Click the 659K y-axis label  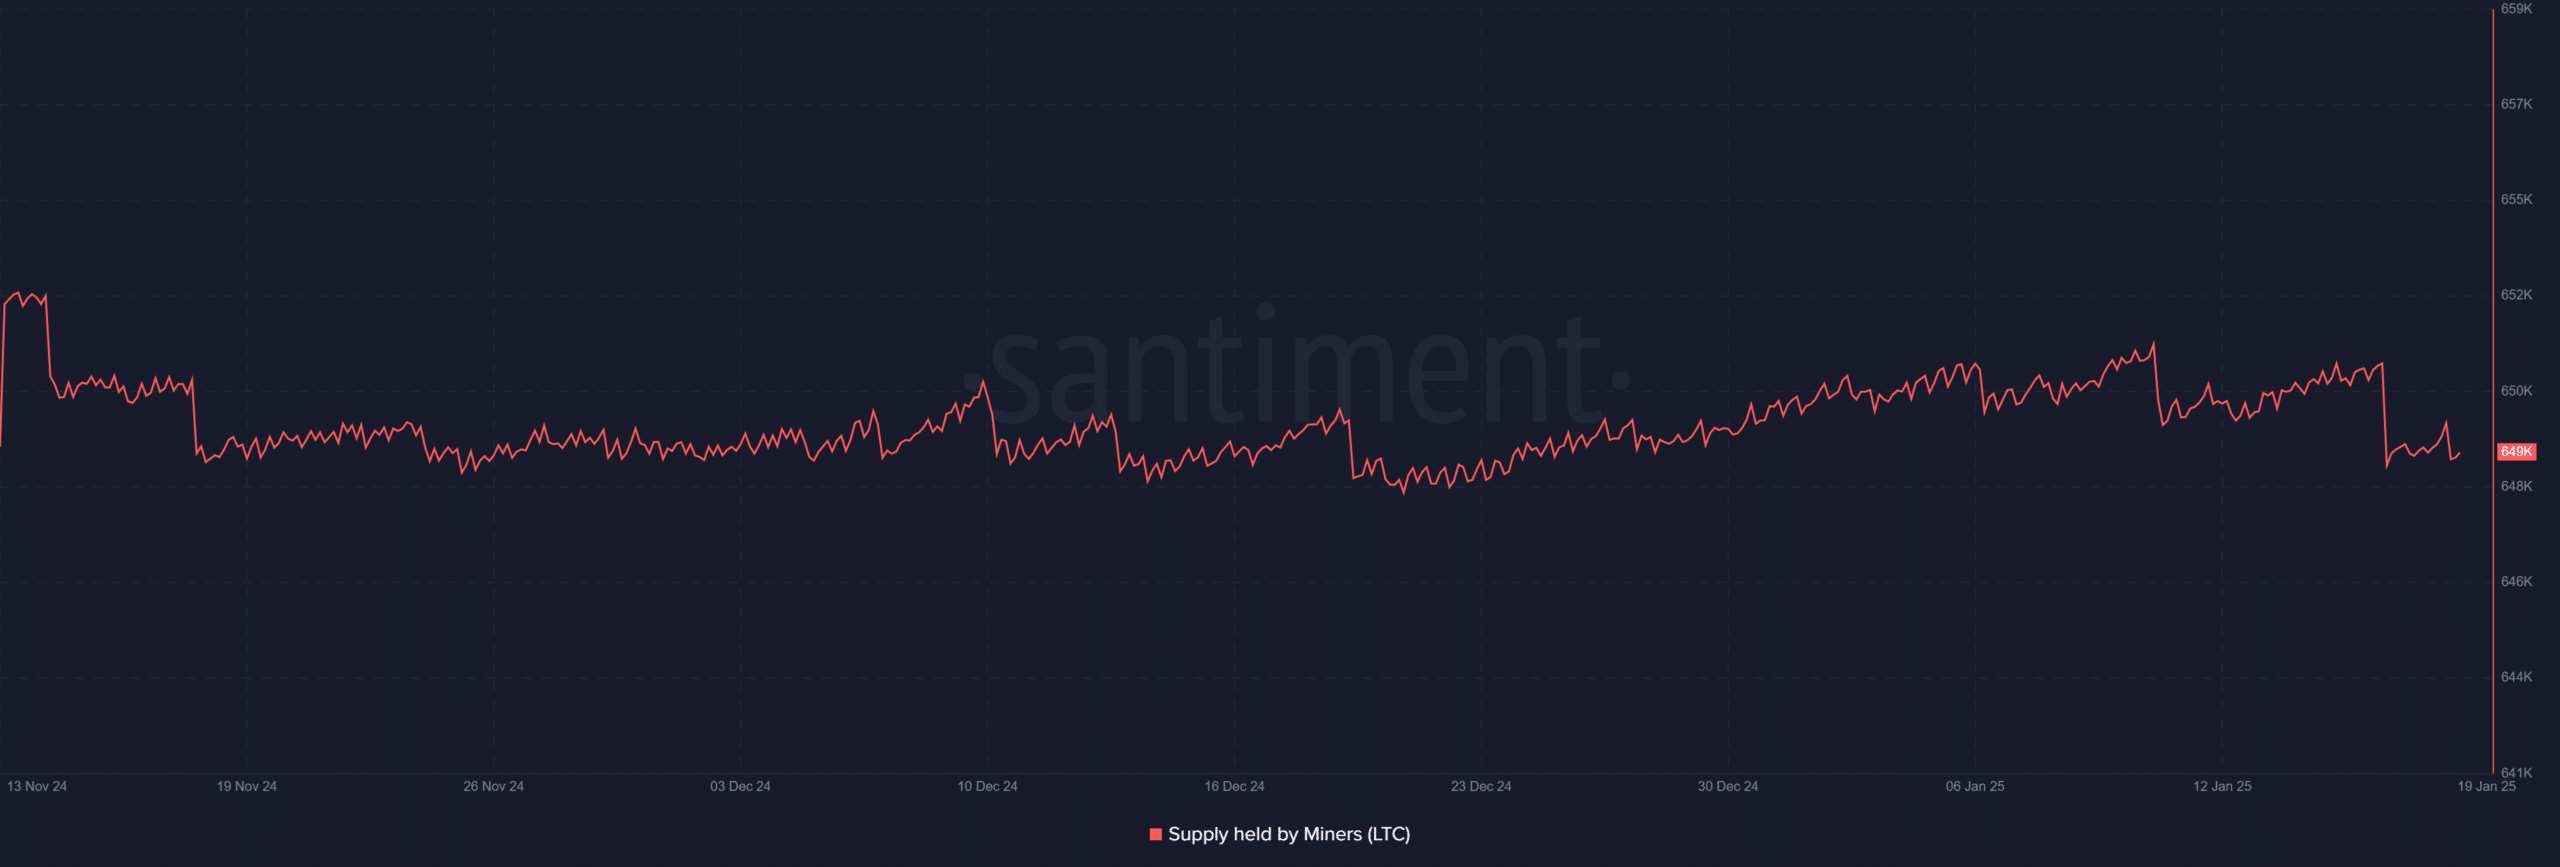pos(2516,9)
